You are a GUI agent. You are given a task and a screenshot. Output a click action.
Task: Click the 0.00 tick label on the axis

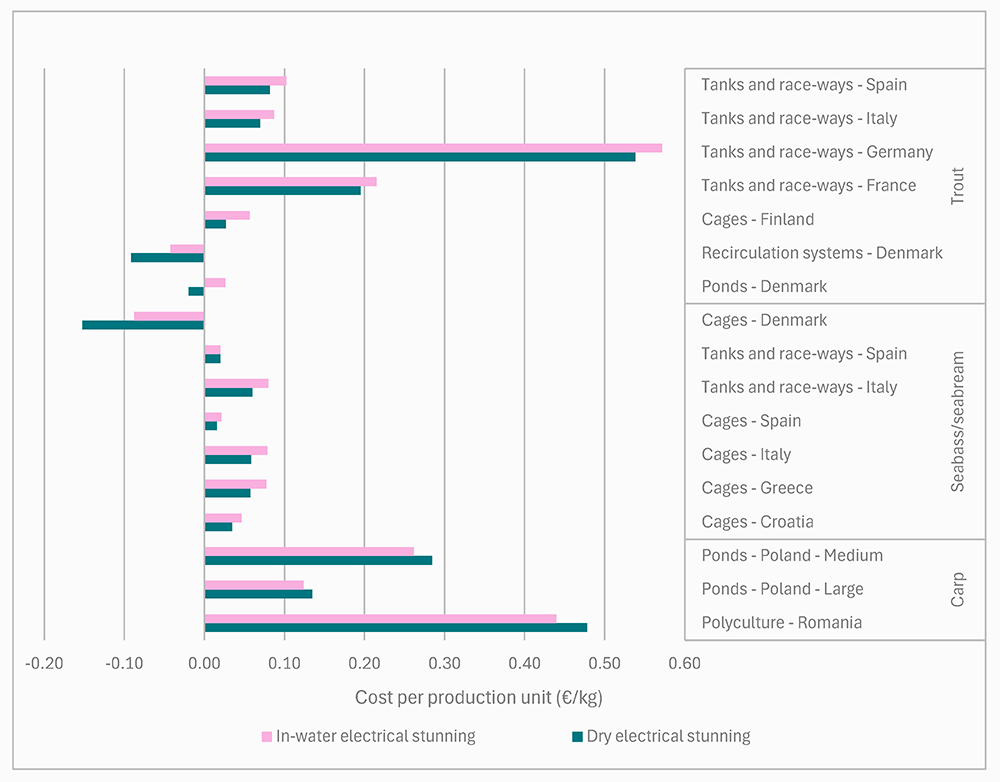point(204,663)
